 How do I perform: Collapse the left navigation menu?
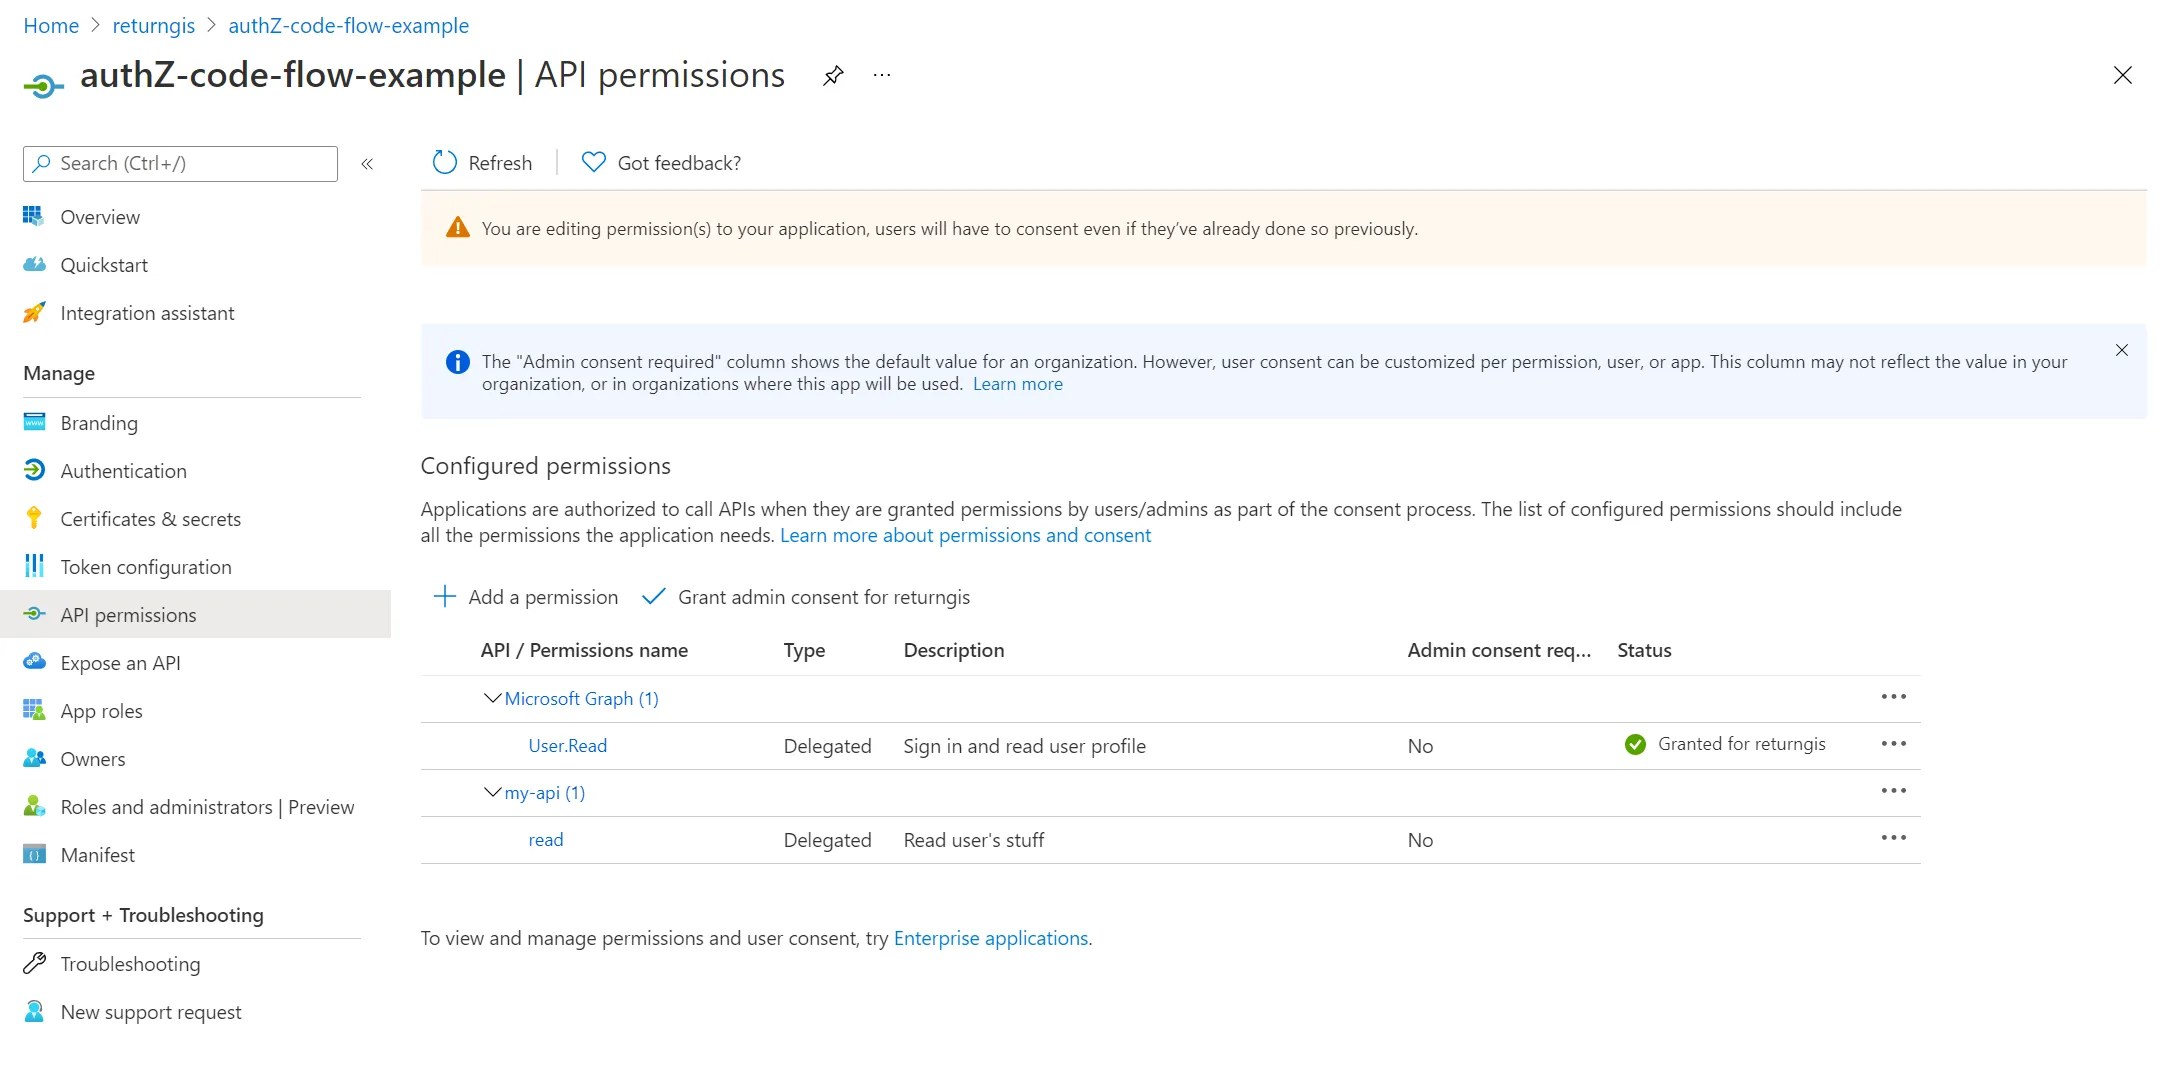pos(367,164)
